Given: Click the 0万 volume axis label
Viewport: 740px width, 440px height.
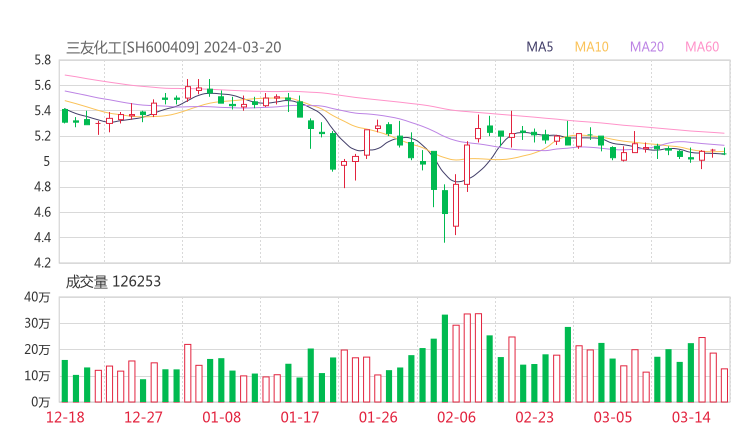Looking at the screenshot, I should (41, 402).
